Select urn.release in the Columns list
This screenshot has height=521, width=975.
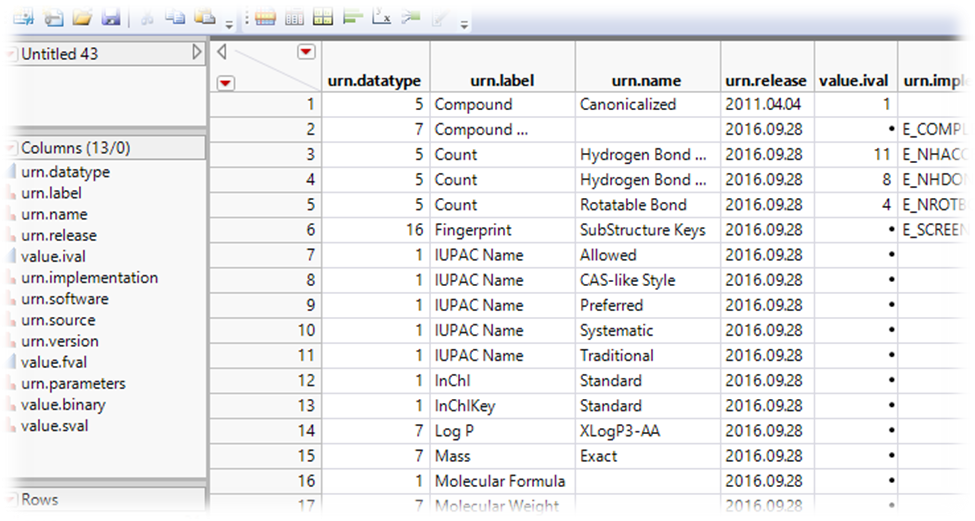click(x=58, y=236)
